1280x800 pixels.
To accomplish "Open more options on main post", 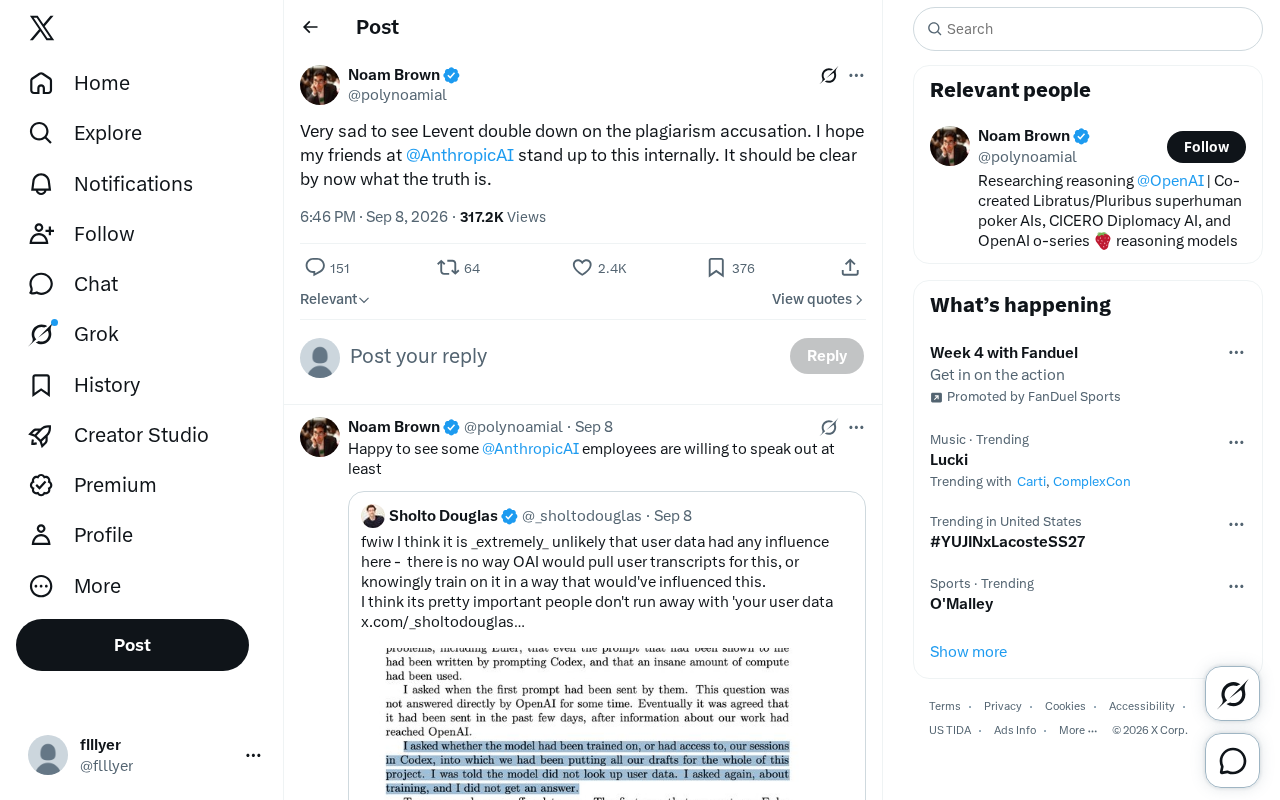I will coord(856,75).
